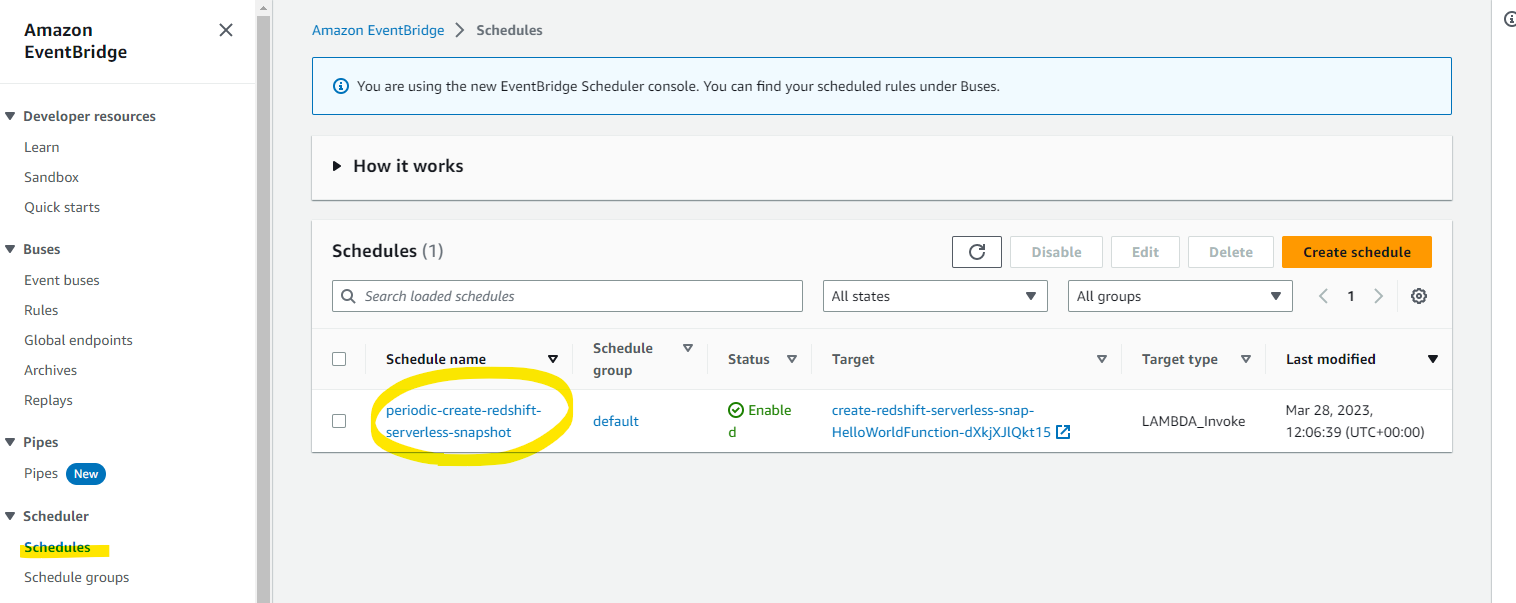
Task: Click the Mar 28, 2023 last modified cell
Action: pos(1355,421)
